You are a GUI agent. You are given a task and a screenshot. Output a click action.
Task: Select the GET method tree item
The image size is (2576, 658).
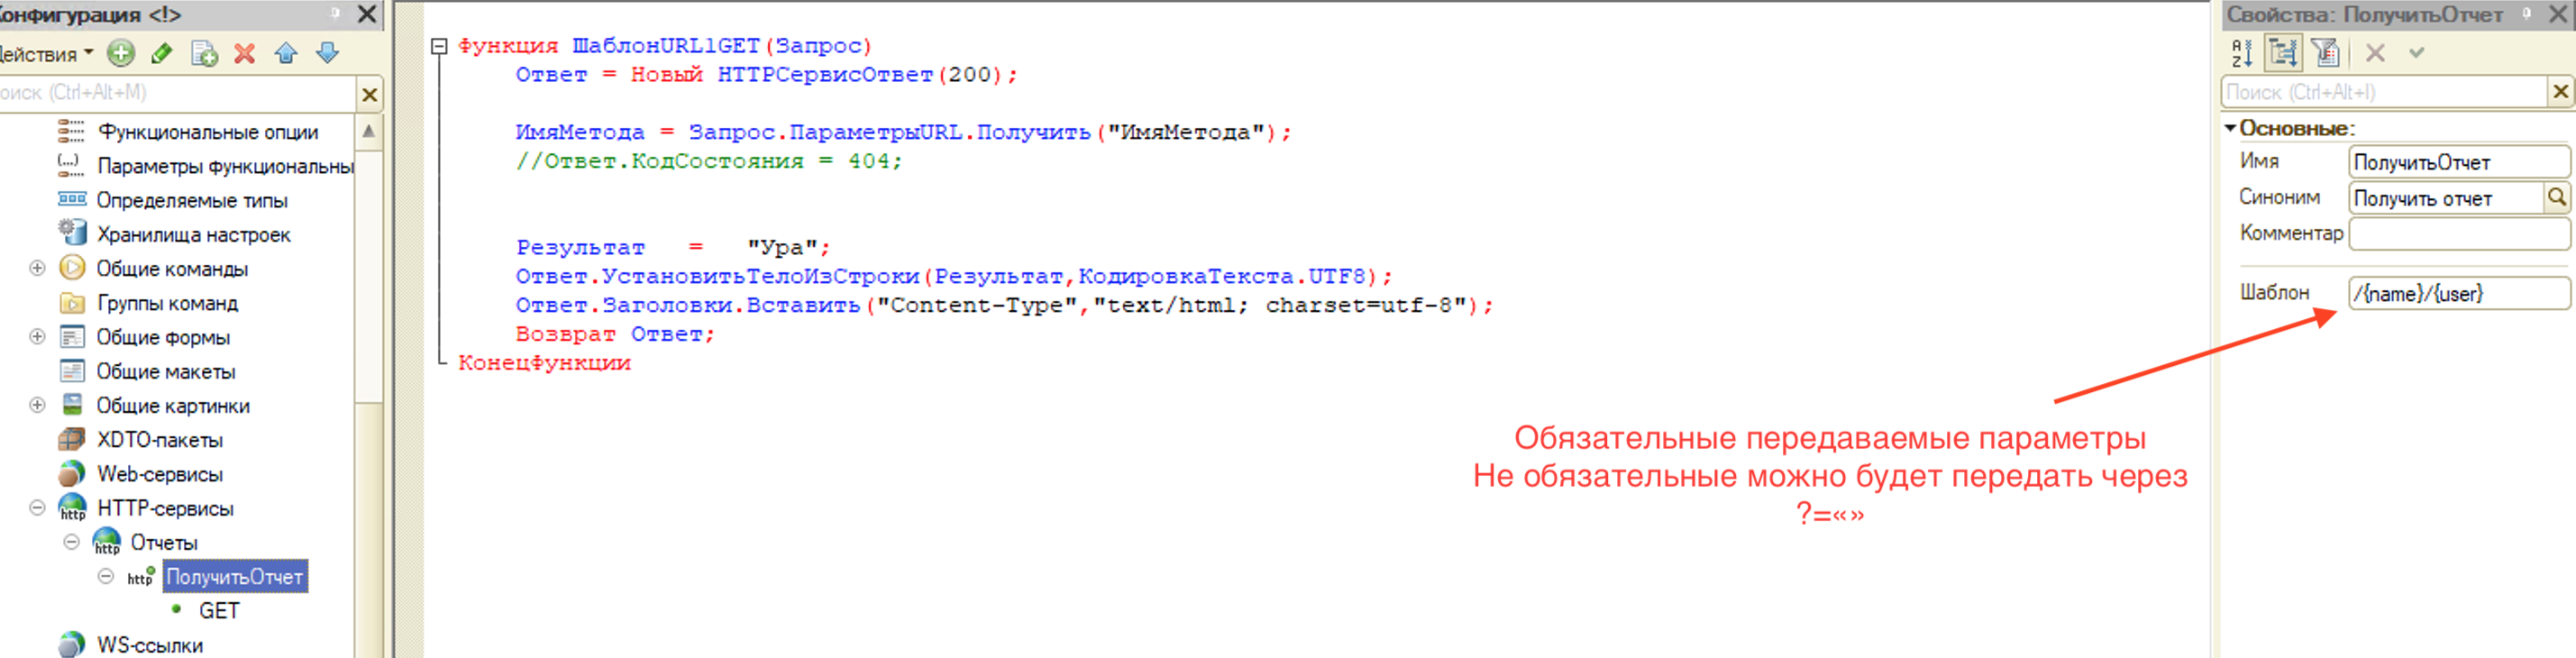tap(219, 610)
